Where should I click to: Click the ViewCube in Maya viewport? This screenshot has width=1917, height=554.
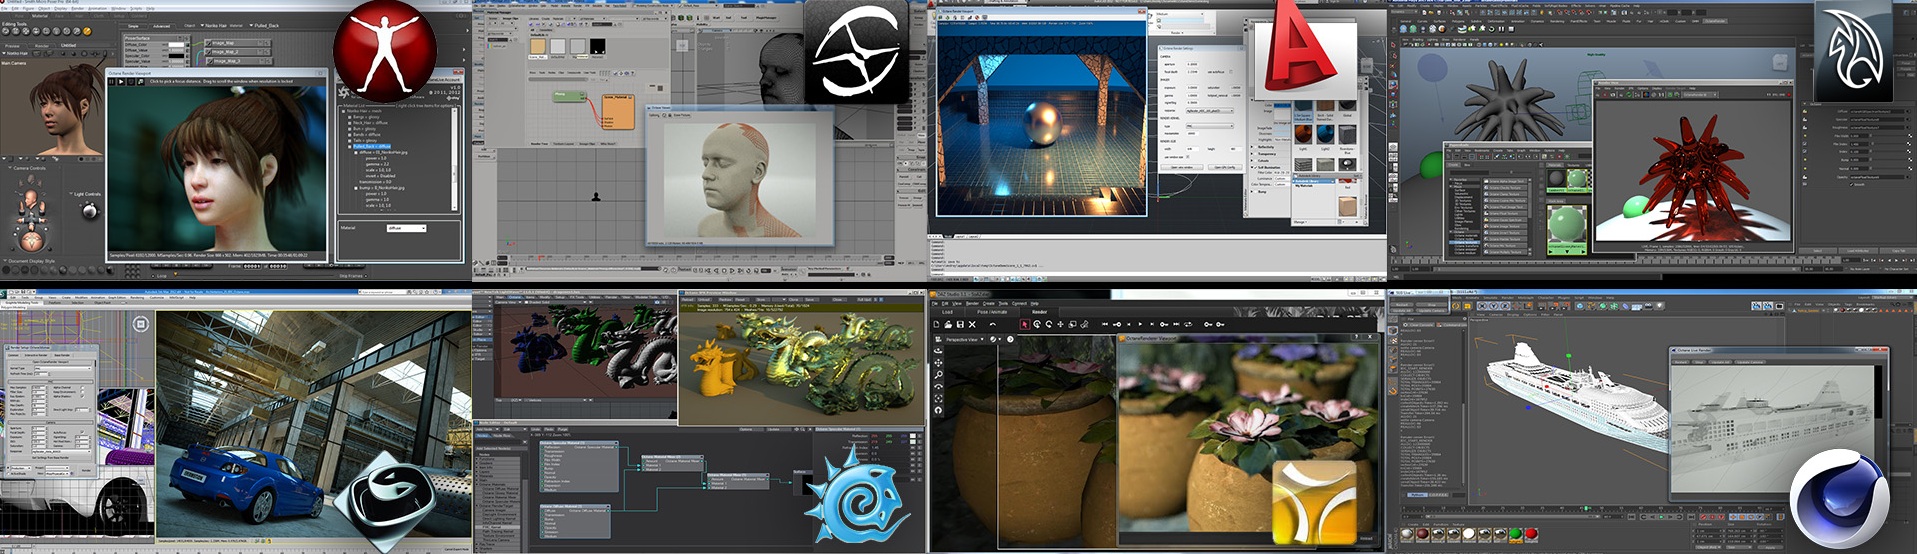pyautogui.click(x=1780, y=63)
